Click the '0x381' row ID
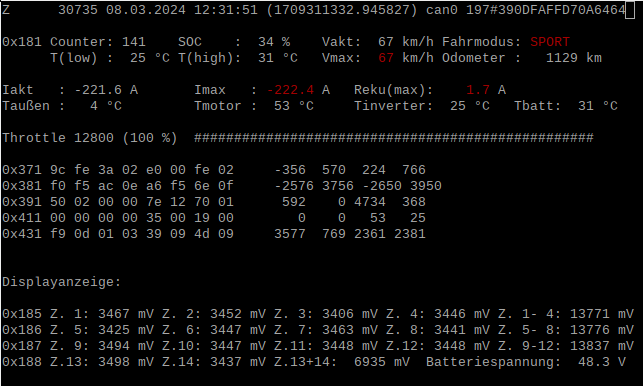The image size is (643, 386). [22, 186]
